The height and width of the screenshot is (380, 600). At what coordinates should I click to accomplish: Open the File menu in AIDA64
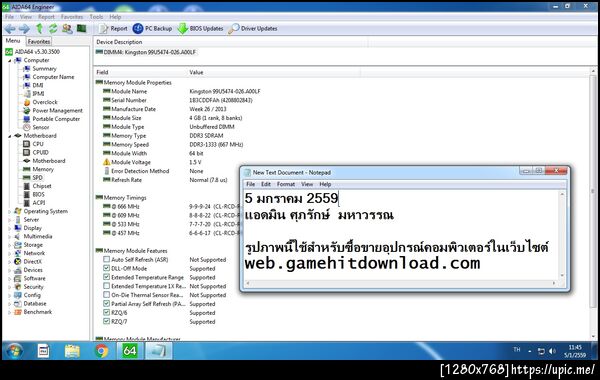[x=10, y=17]
